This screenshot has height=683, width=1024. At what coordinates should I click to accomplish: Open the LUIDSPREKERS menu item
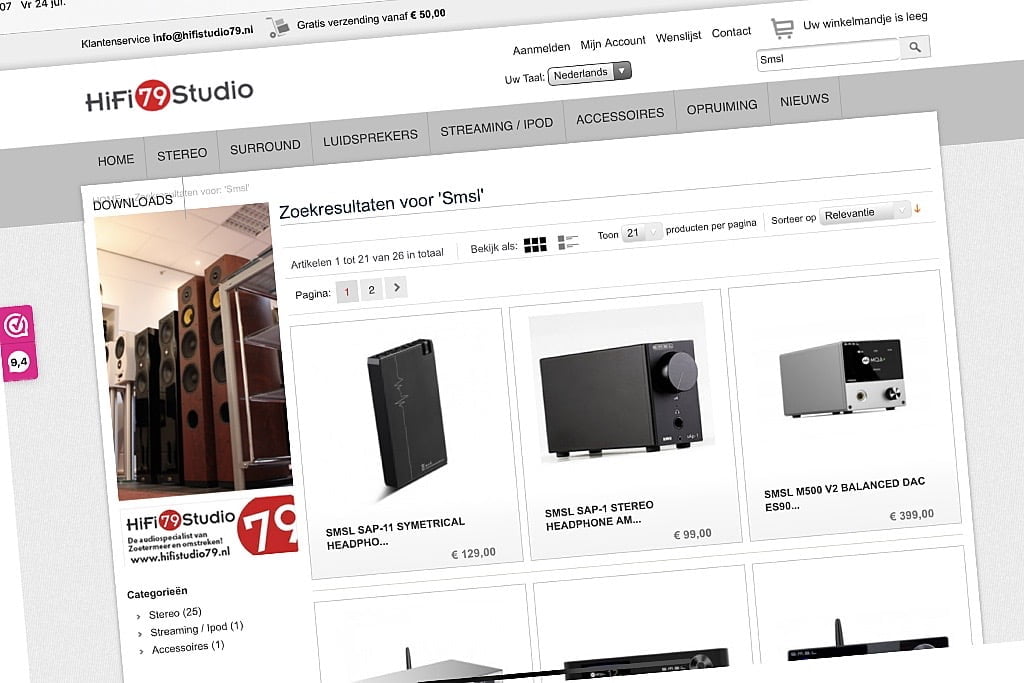coord(370,138)
